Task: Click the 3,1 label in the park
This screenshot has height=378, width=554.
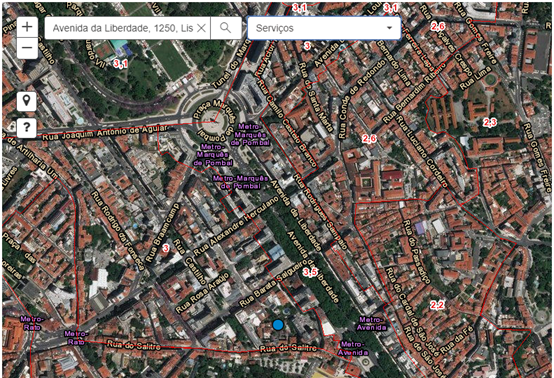Action: [120, 64]
